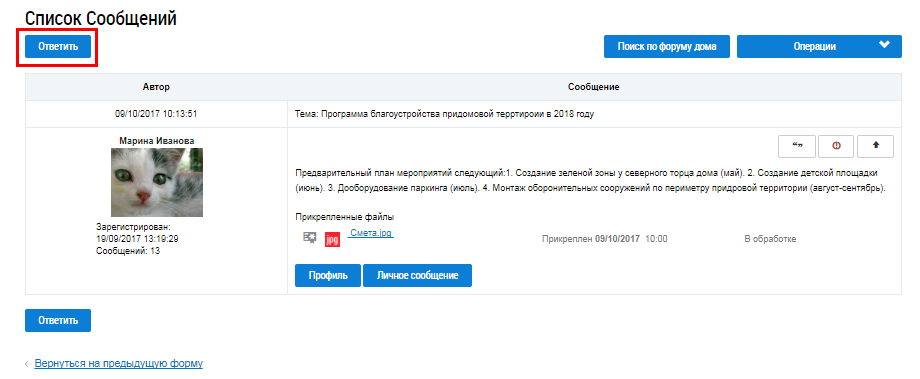Image resolution: width=920 pixels, height=379 pixels.
Task: Expand the Операции dropdown menu
Action: (819, 46)
